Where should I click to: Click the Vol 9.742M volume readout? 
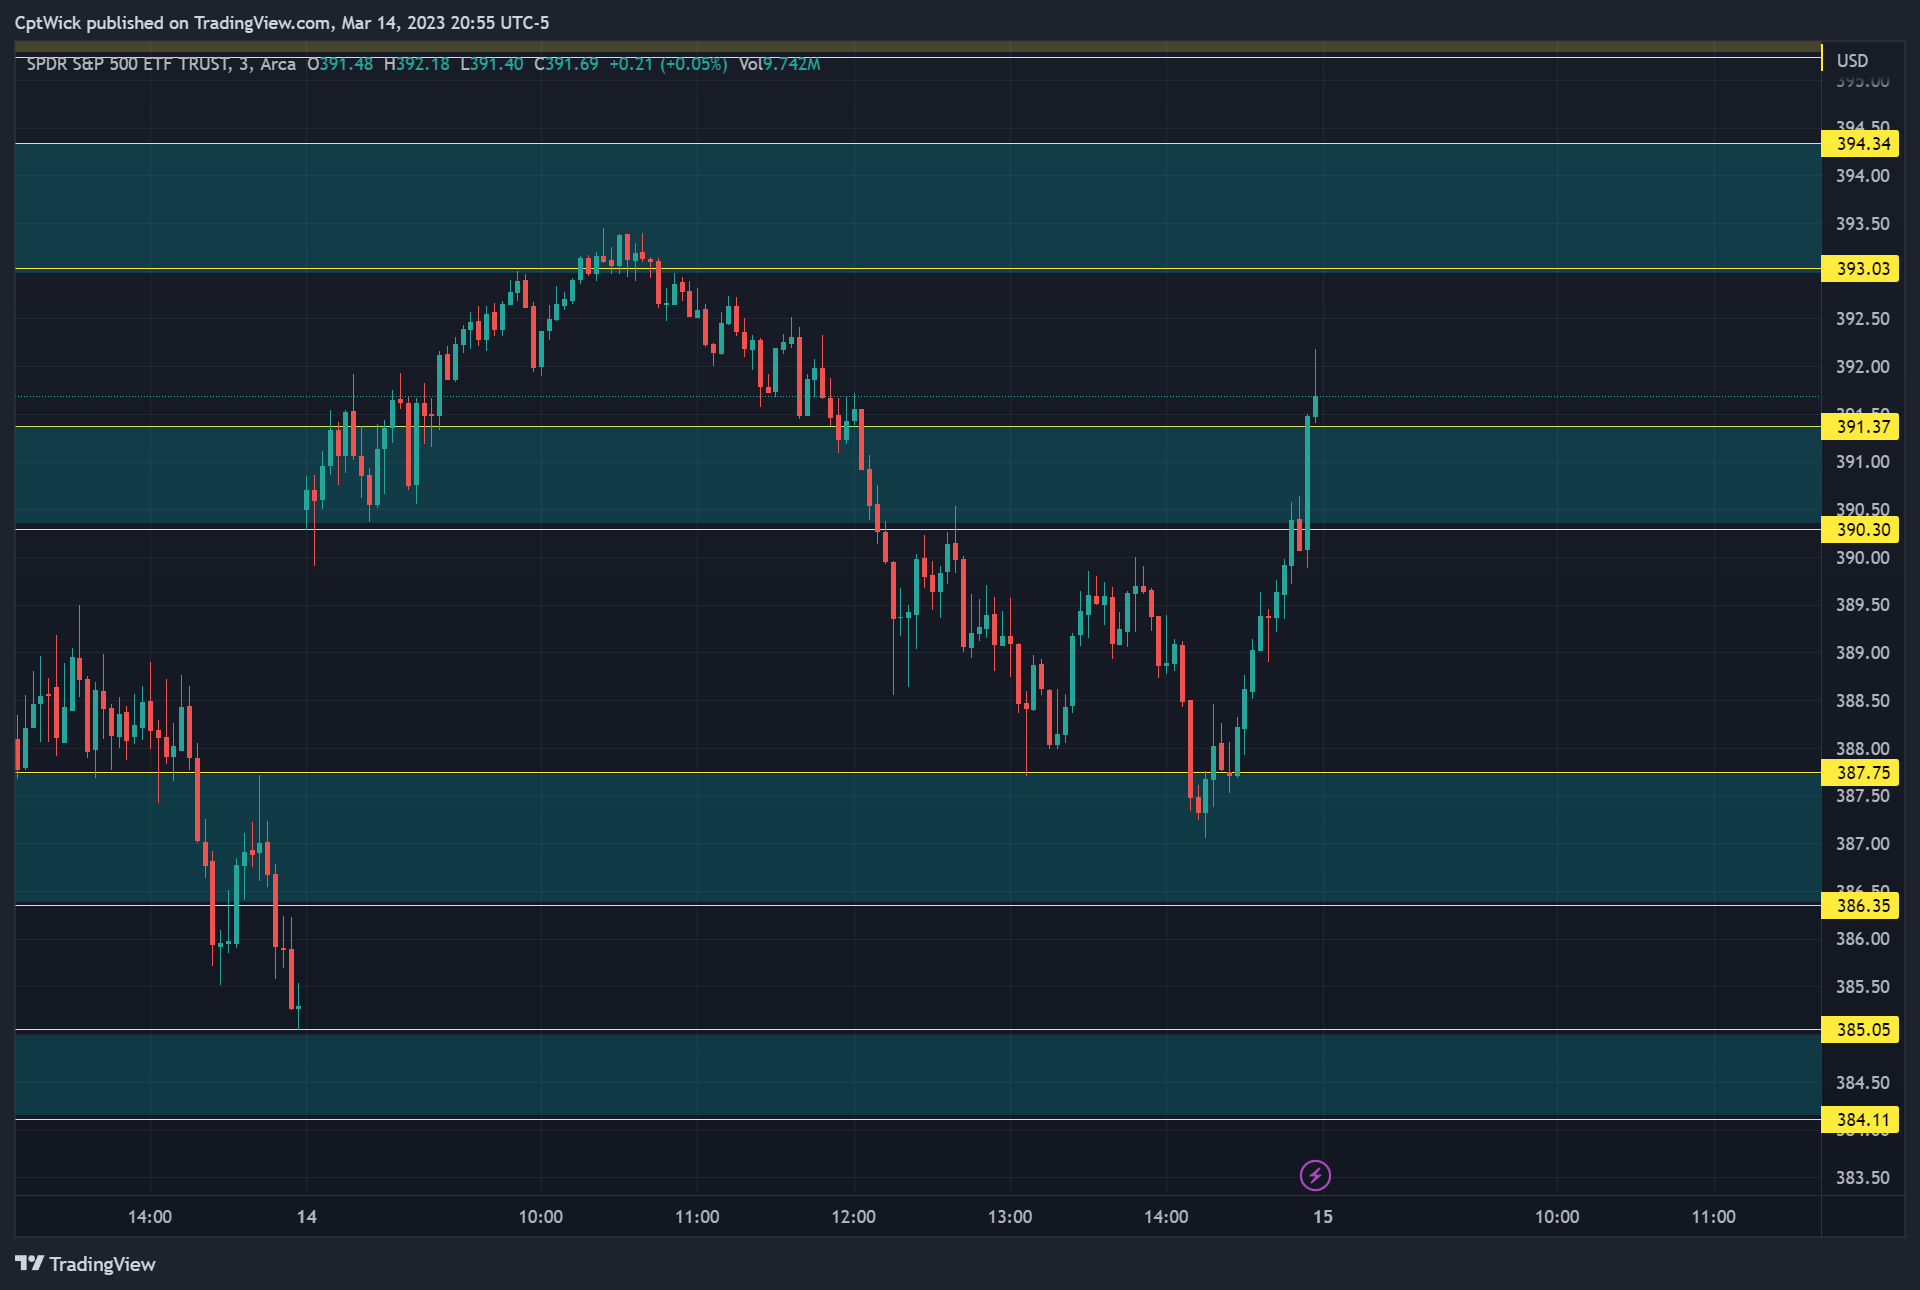(779, 64)
